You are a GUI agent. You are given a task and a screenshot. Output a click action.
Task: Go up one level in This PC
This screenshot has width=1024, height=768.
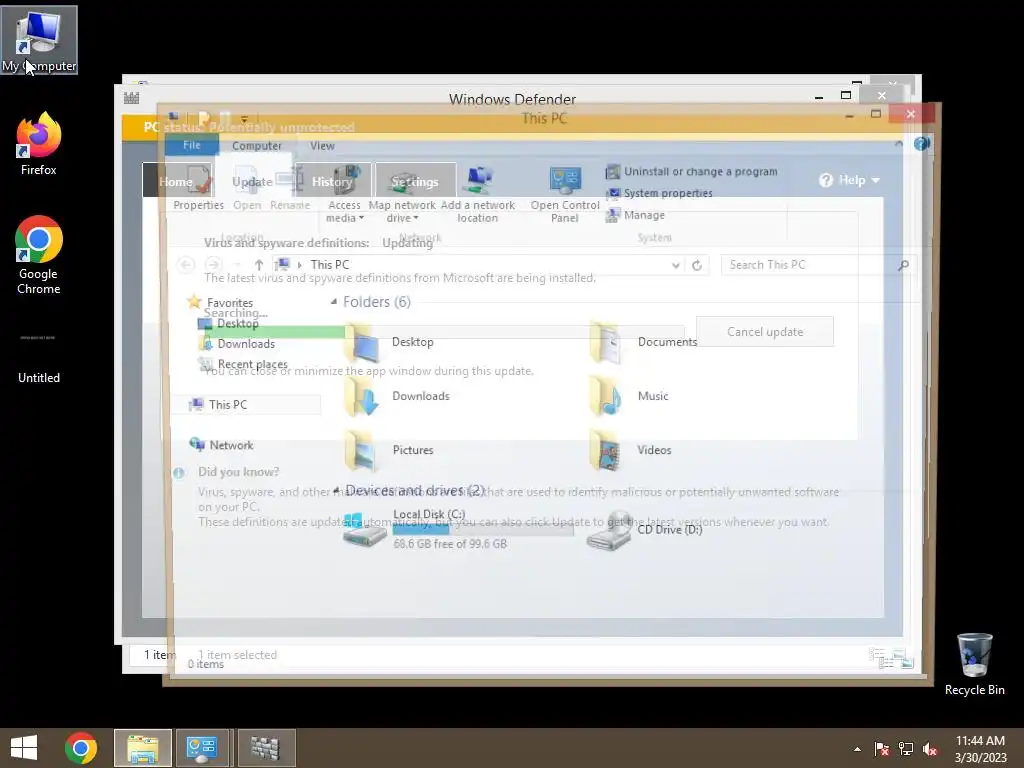pos(259,264)
